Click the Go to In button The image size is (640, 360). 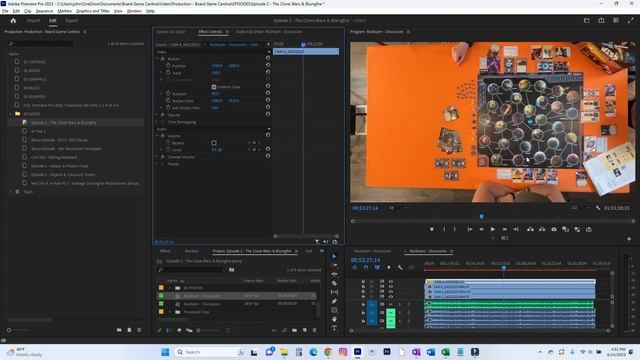(x=470, y=229)
